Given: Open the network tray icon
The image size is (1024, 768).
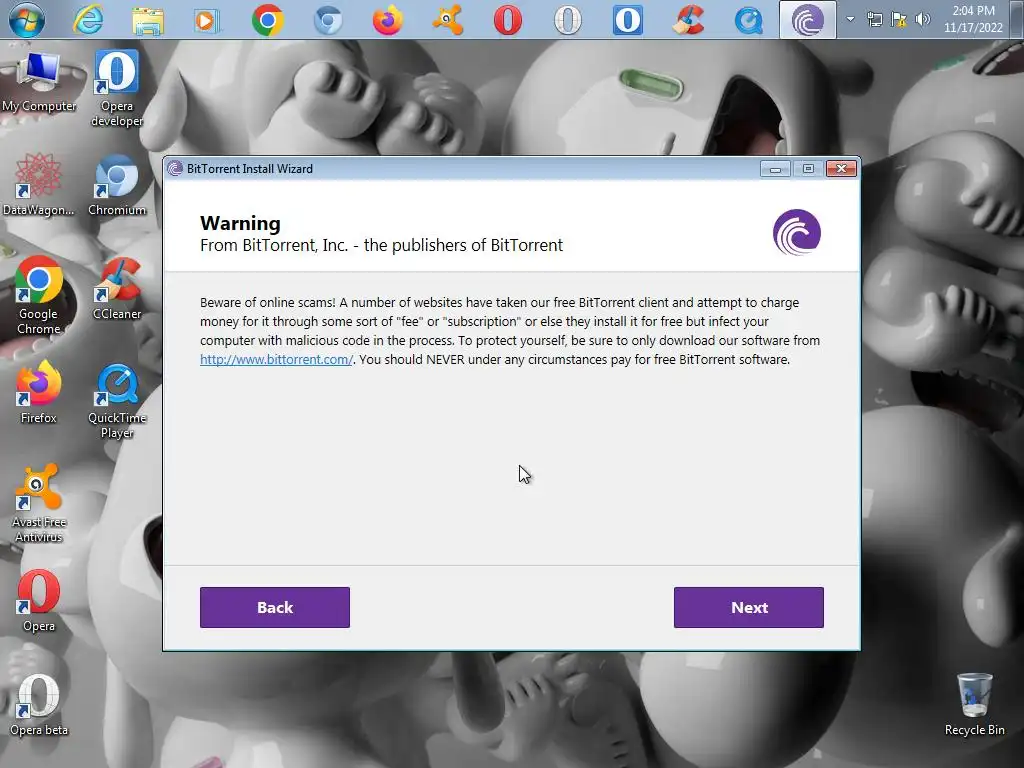Looking at the screenshot, I should [x=874, y=19].
